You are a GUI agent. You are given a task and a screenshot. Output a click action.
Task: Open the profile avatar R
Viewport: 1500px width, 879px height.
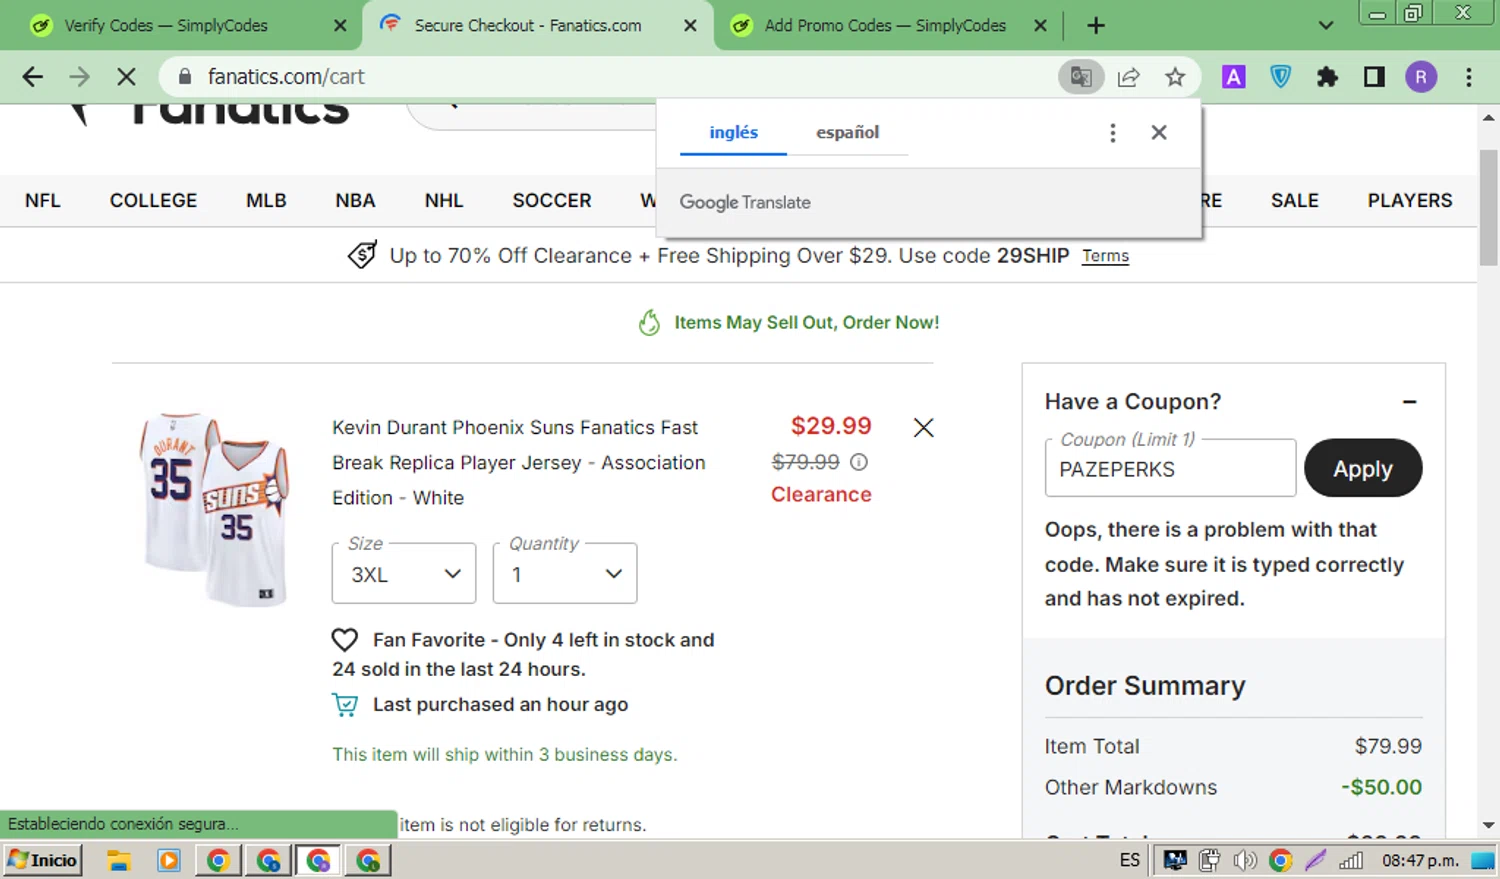point(1421,77)
